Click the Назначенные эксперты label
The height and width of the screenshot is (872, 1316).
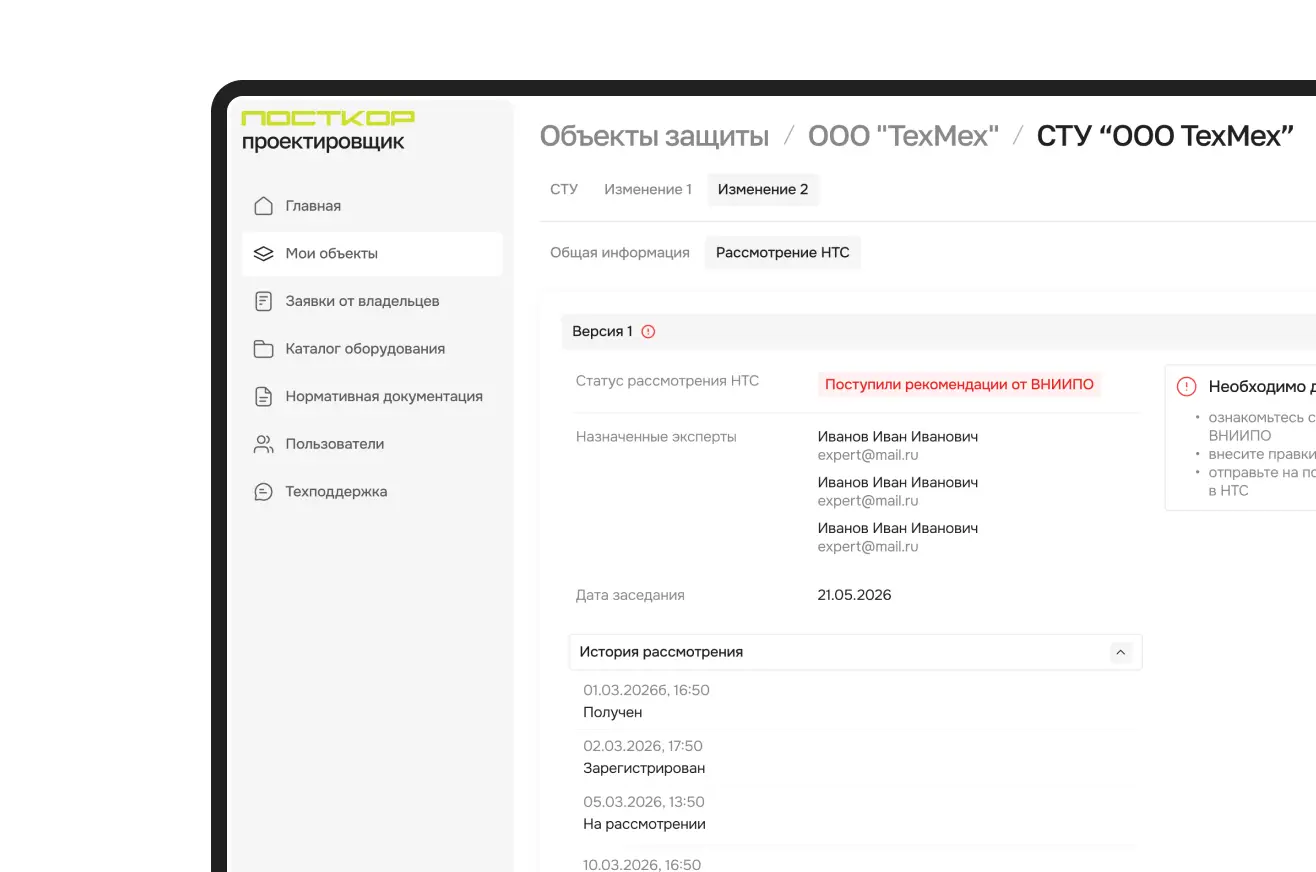click(x=656, y=437)
